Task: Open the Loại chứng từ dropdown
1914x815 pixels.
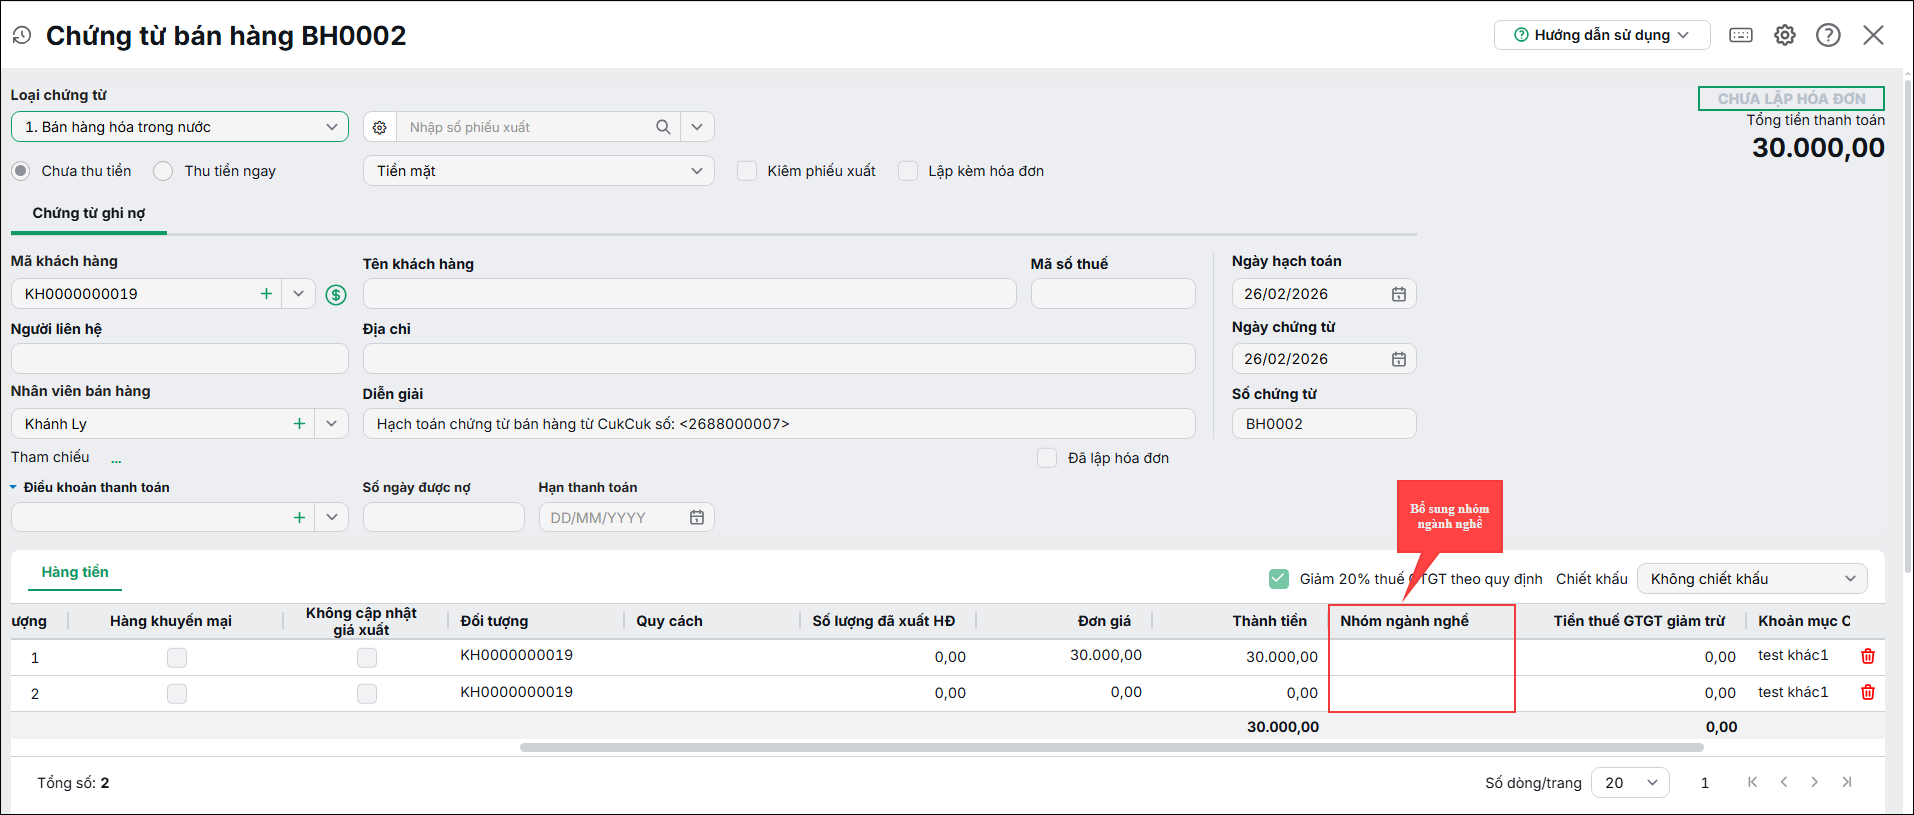Action: (x=180, y=127)
